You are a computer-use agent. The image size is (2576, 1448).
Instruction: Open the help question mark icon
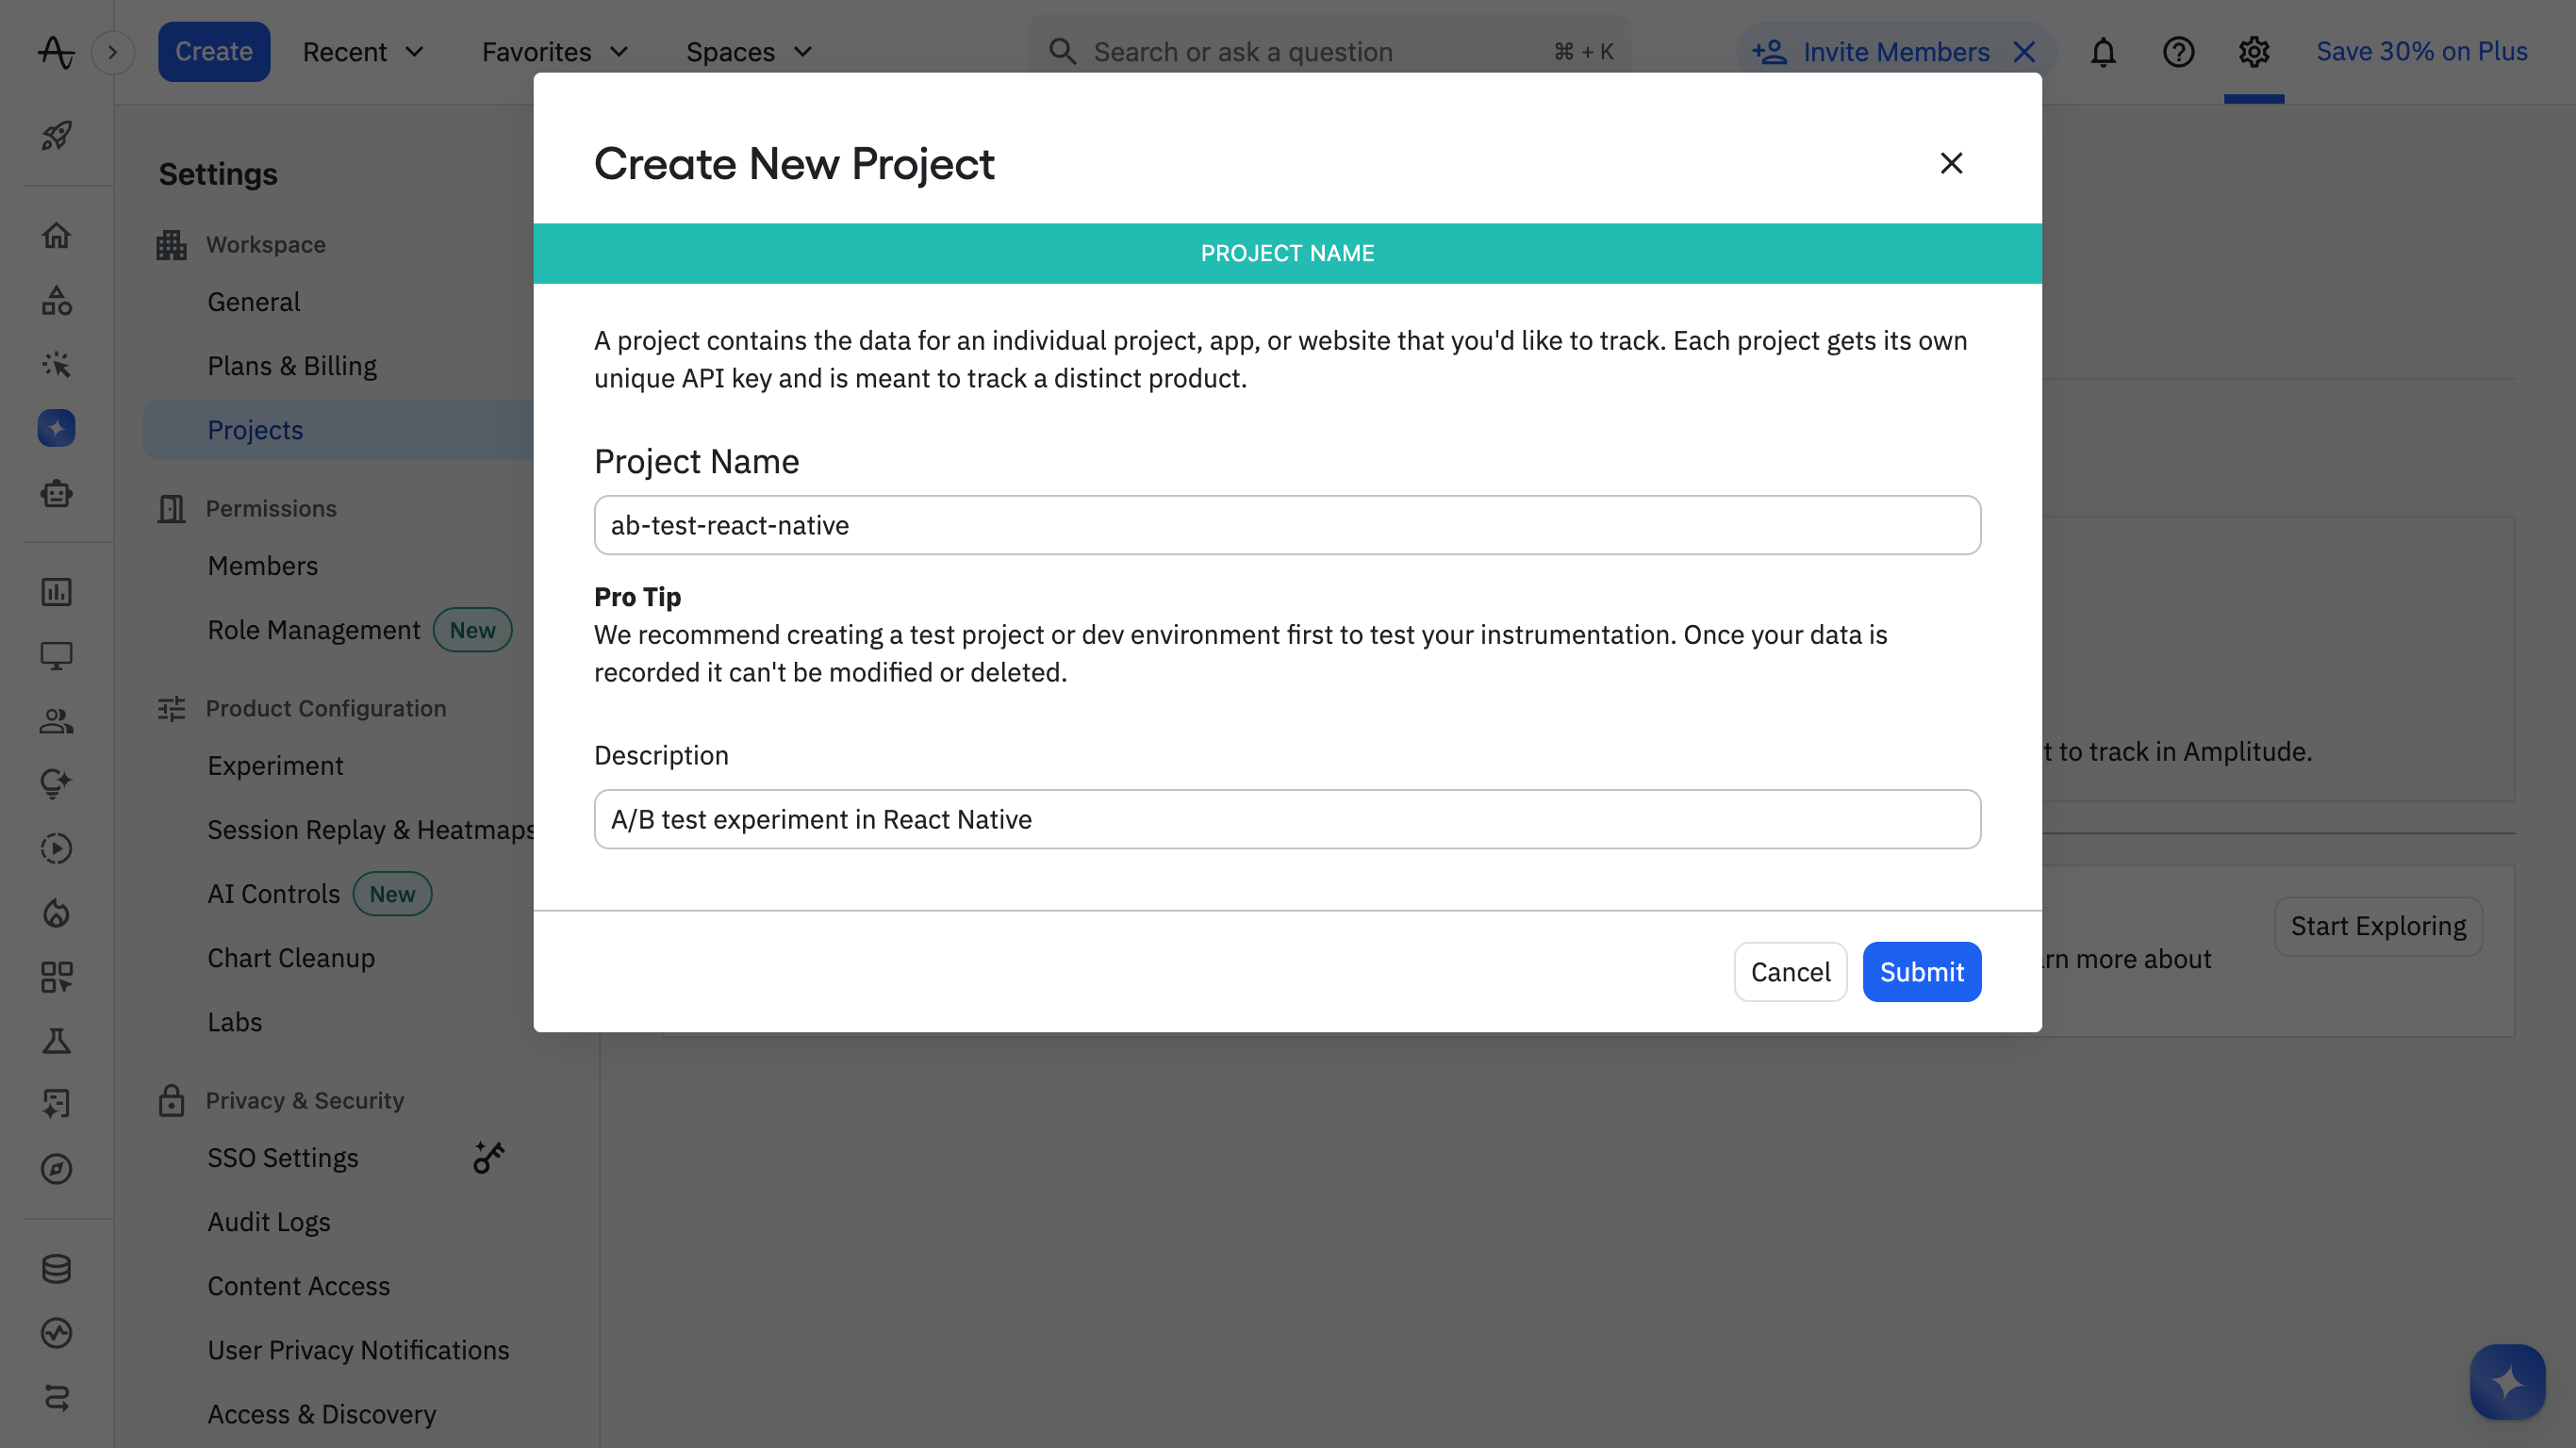2178,52
